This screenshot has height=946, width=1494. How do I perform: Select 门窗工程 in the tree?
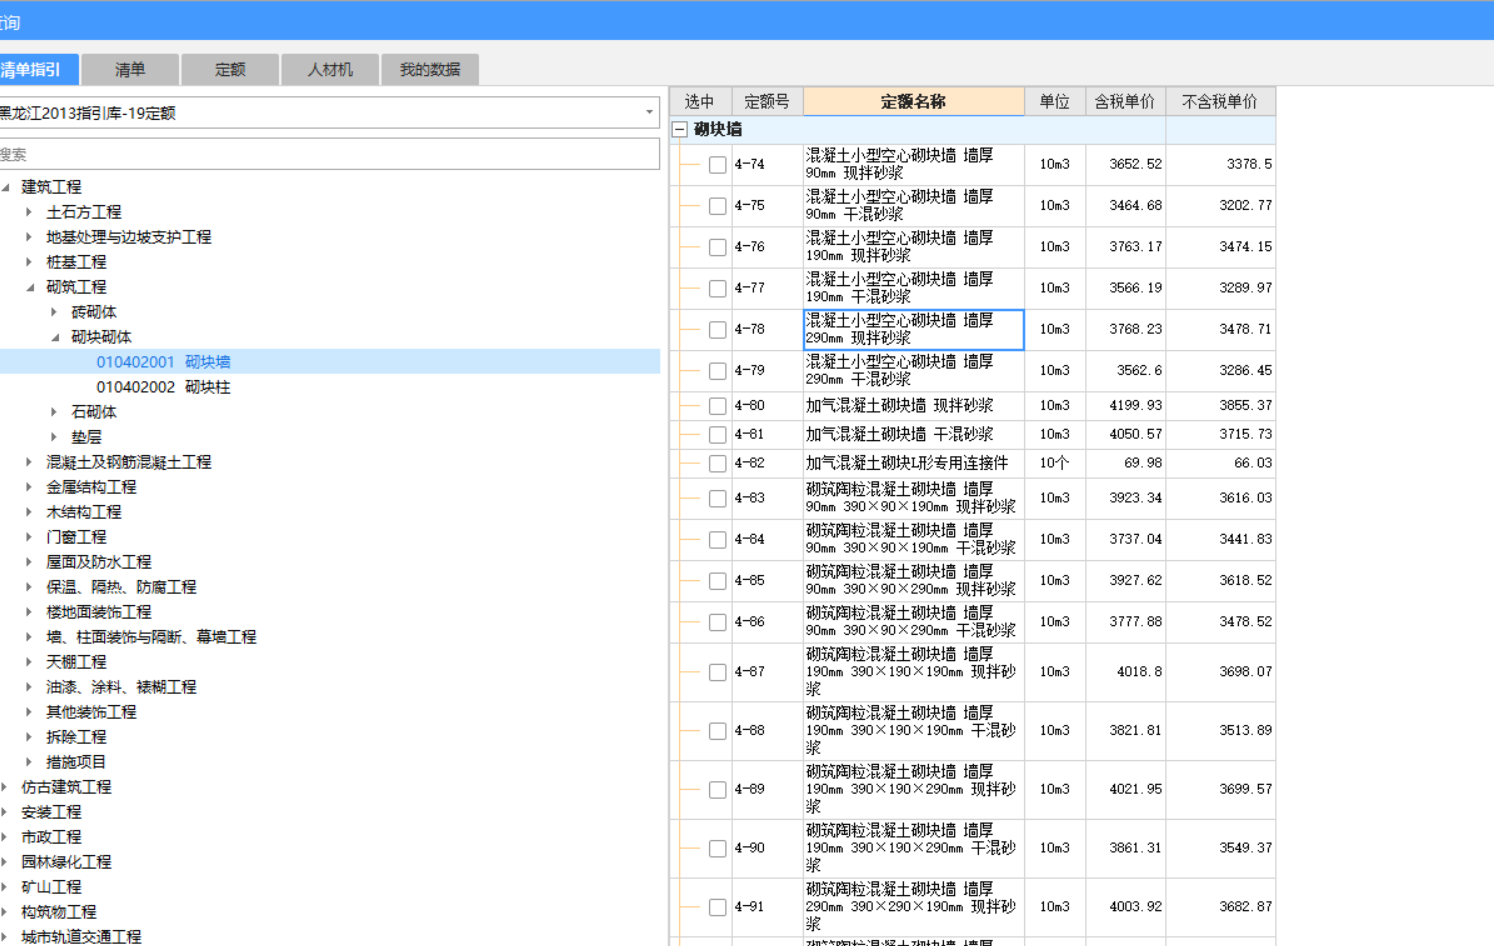click(x=76, y=537)
